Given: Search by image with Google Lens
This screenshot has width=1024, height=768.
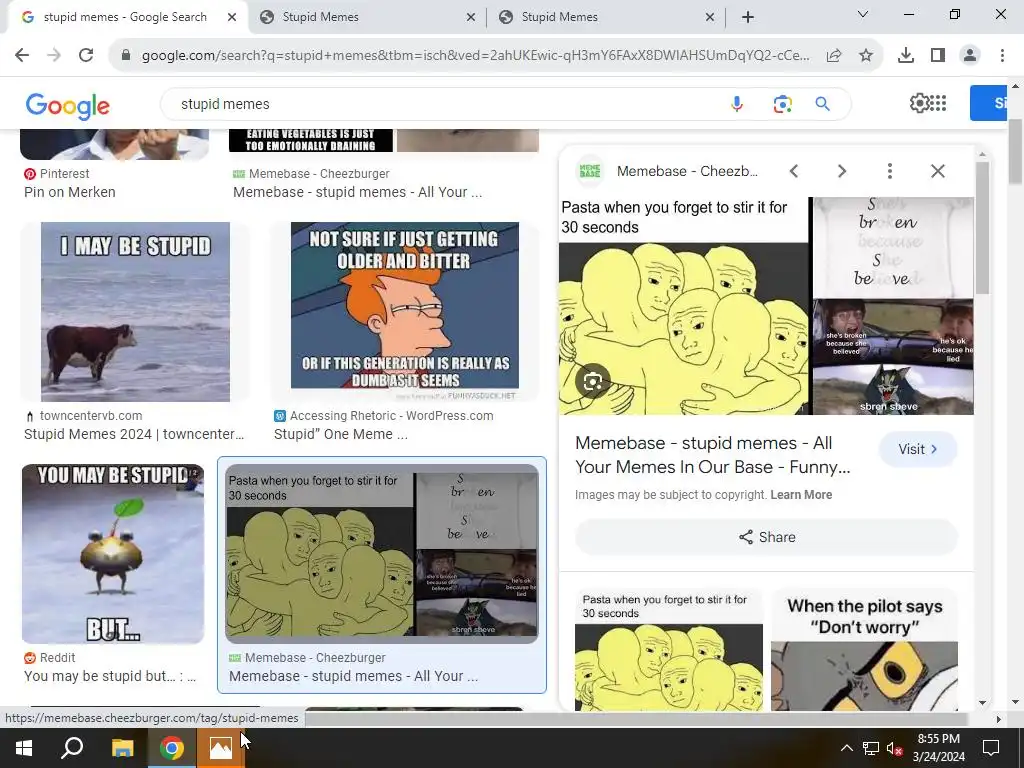Looking at the screenshot, I should [782, 104].
